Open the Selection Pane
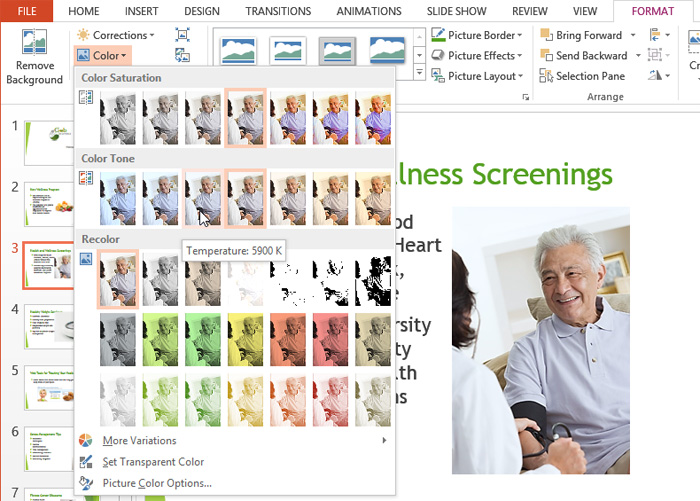 pos(582,76)
